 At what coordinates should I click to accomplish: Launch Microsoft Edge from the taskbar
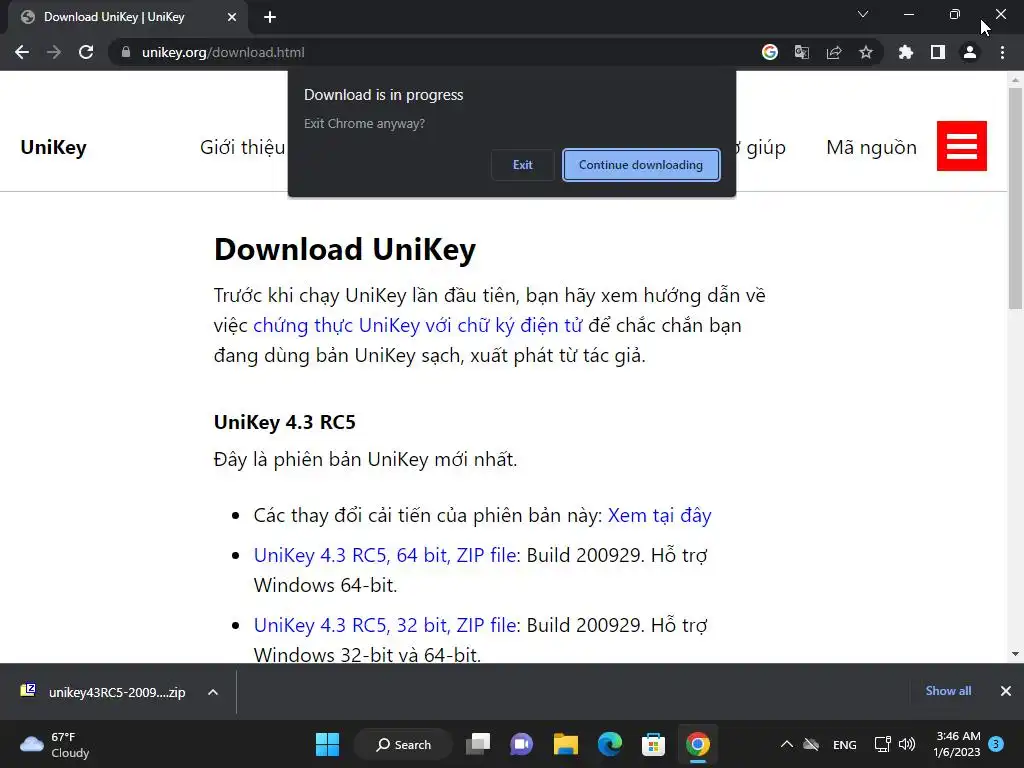point(609,744)
